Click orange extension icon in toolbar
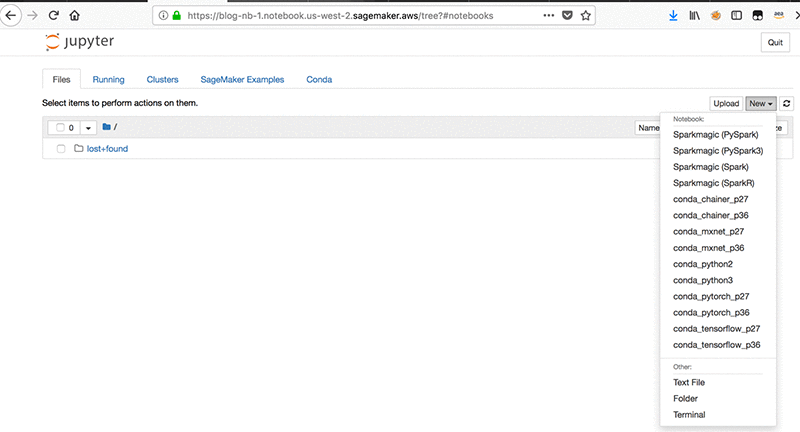 716,15
